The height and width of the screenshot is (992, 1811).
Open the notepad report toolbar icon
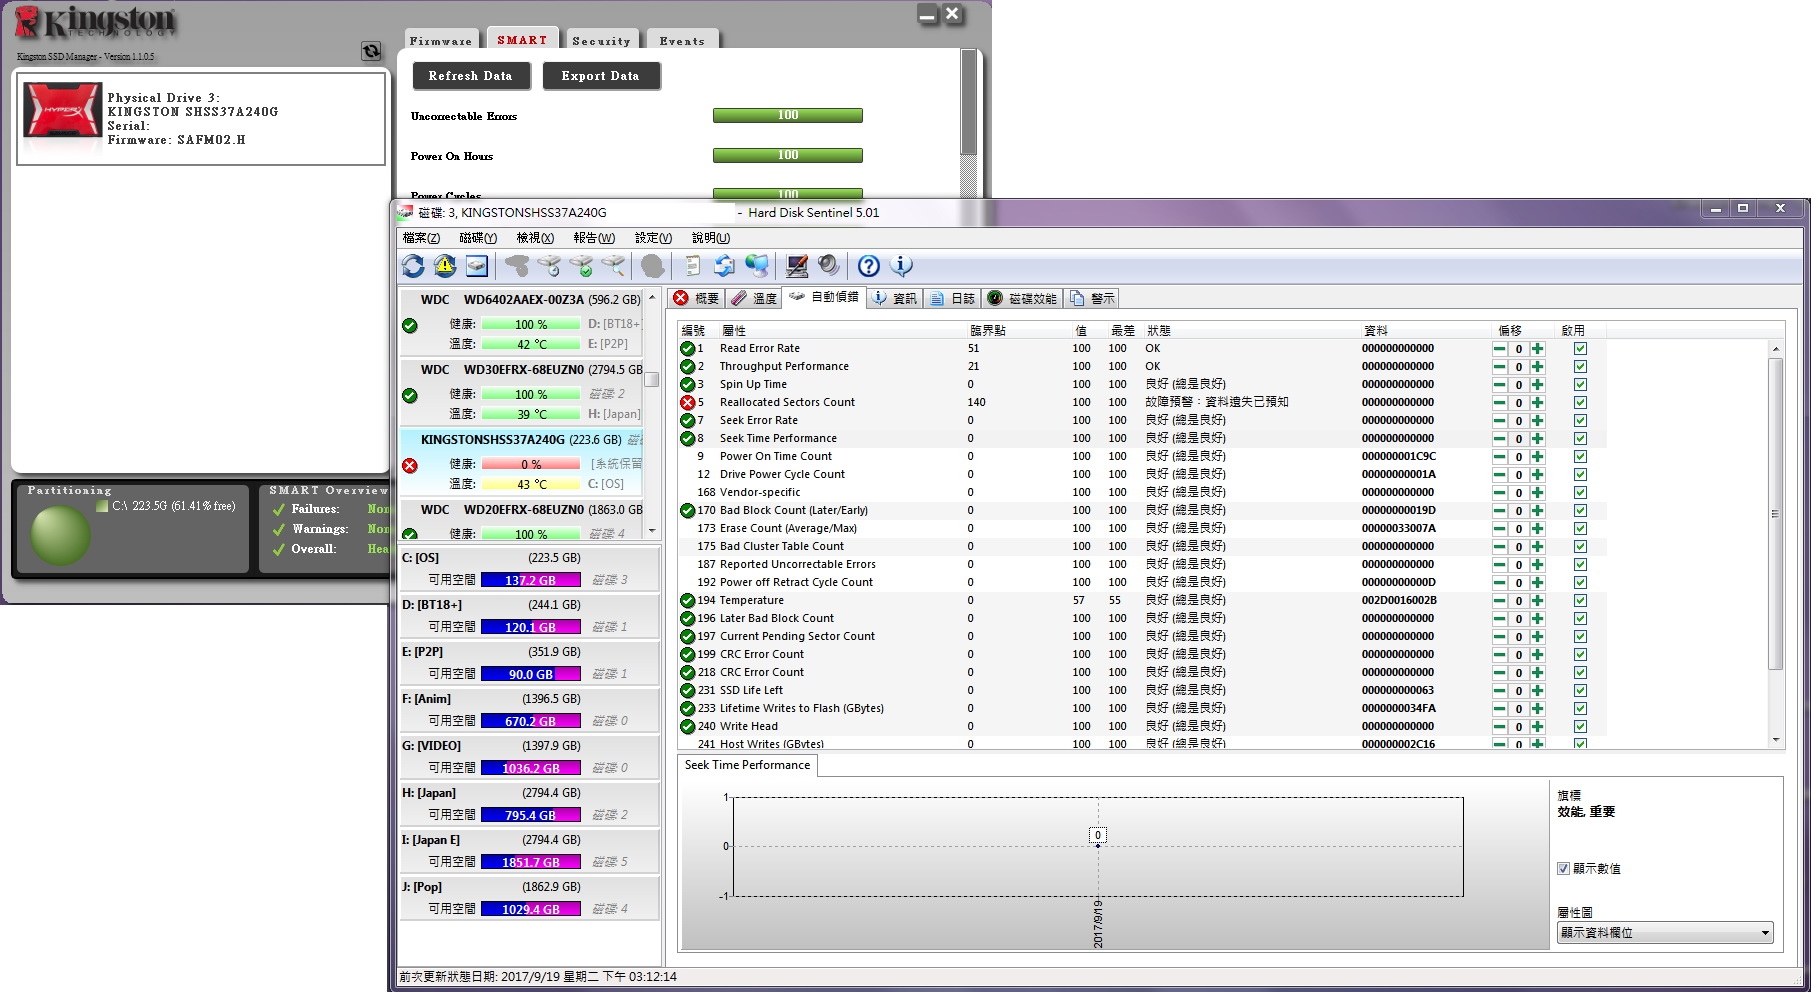(x=692, y=266)
